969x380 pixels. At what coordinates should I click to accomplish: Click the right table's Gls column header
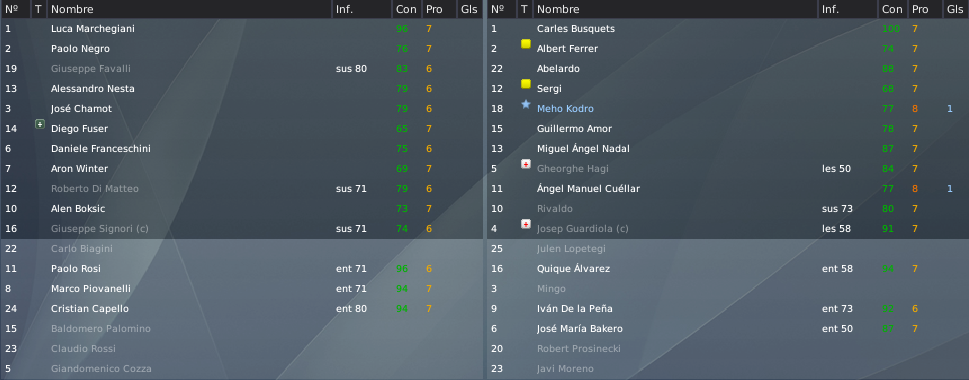point(955,9)
